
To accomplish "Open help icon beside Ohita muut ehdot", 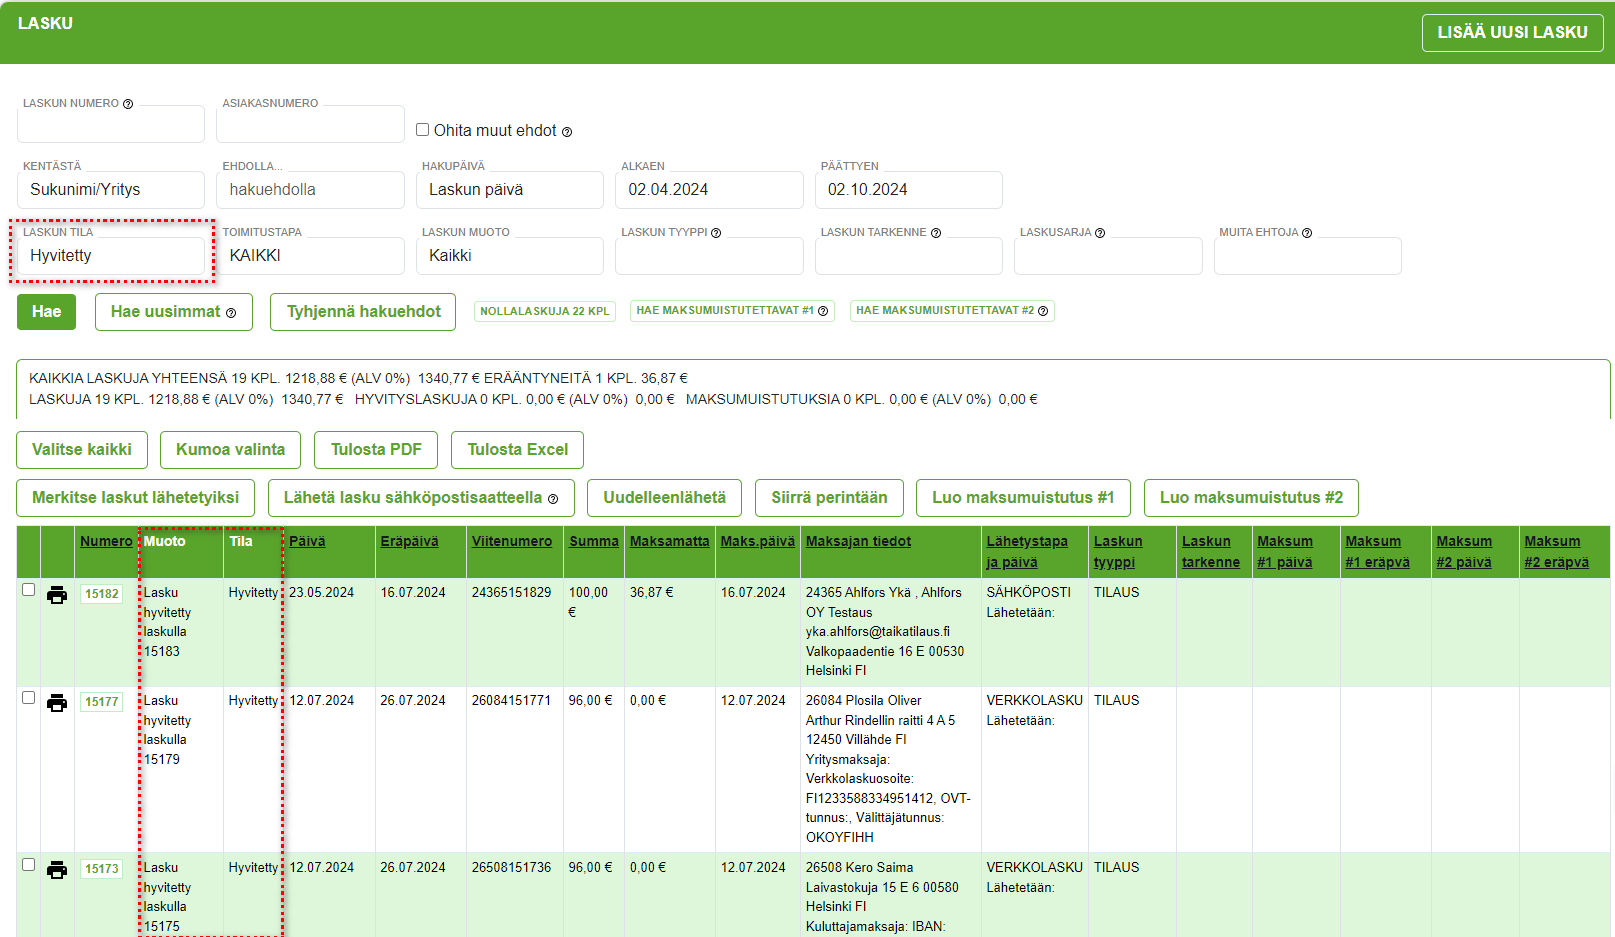I will 567,132.
